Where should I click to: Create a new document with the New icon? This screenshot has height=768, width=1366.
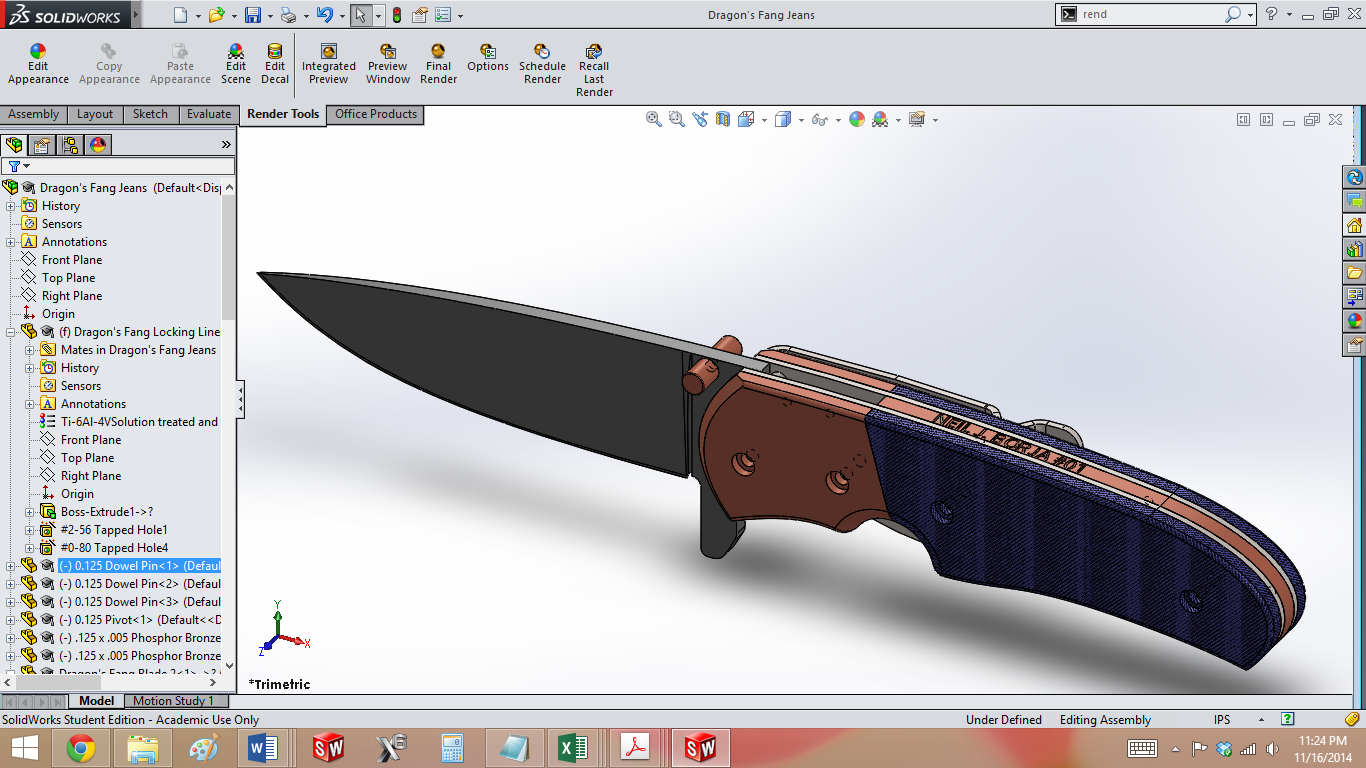180,15
